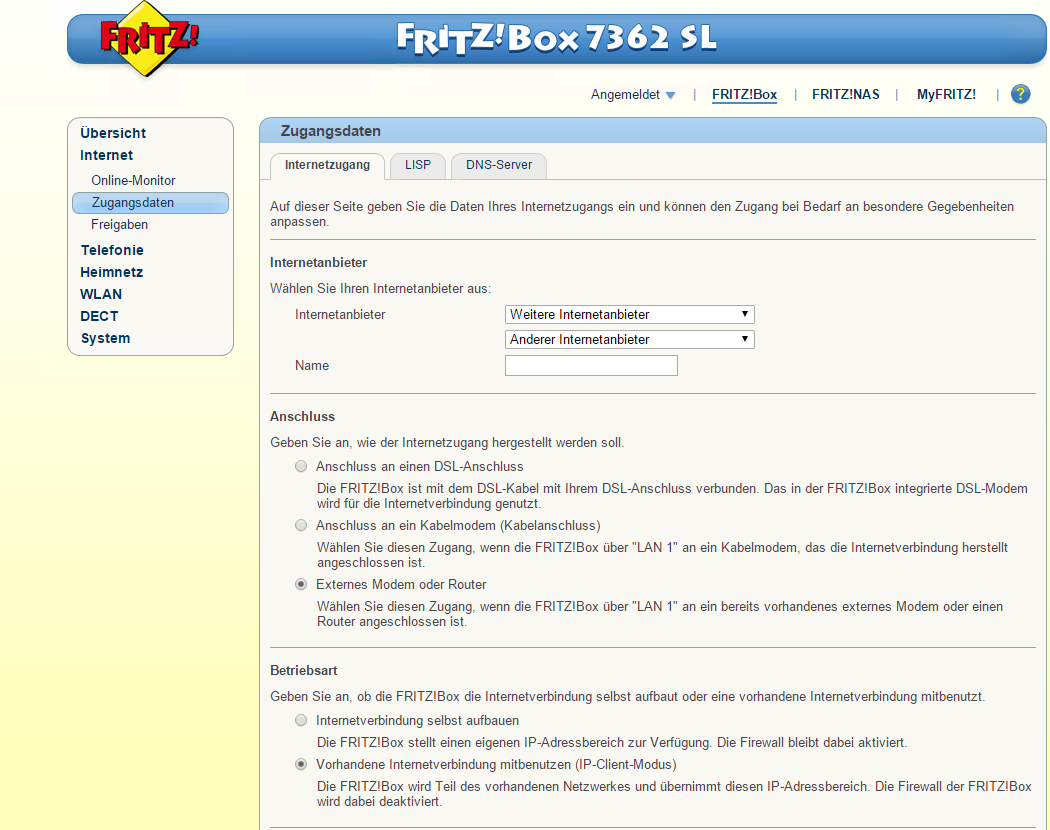Screen dimensions: 1050x830
Task: Open Online-Monitor submenu entry
Action: (x=133, y=180)
